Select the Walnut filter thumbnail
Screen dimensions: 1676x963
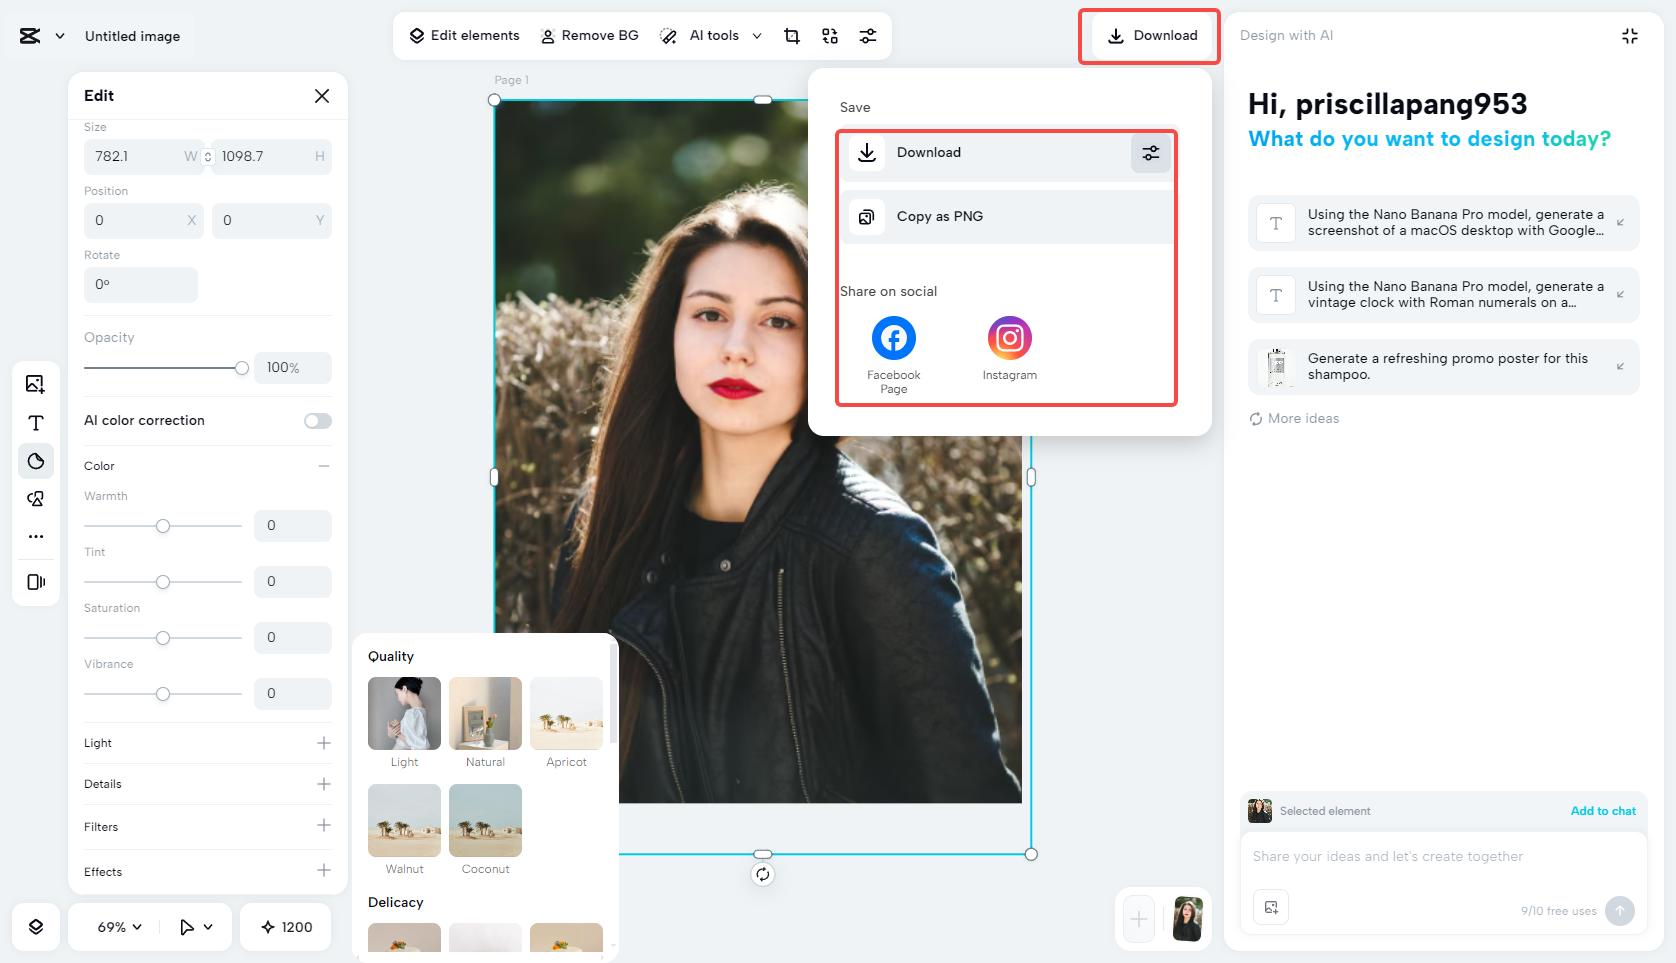[404, 820]
